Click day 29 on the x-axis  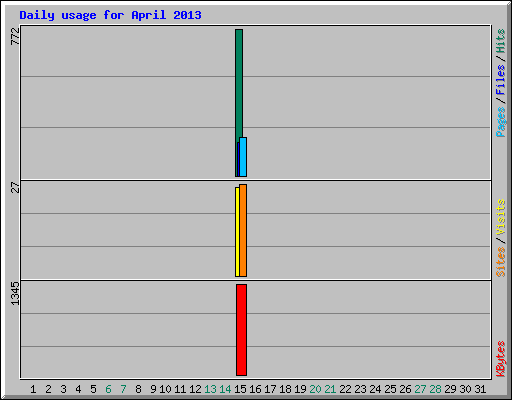coord(450,389)
